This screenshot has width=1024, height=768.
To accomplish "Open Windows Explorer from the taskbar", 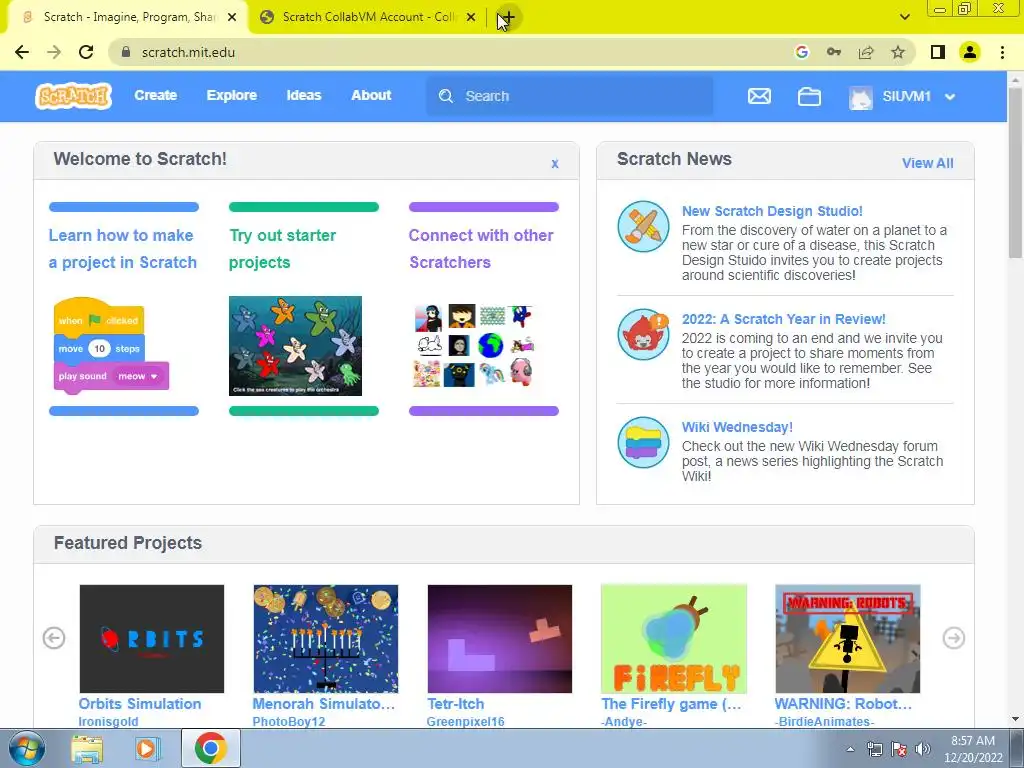I will [87, 748].
